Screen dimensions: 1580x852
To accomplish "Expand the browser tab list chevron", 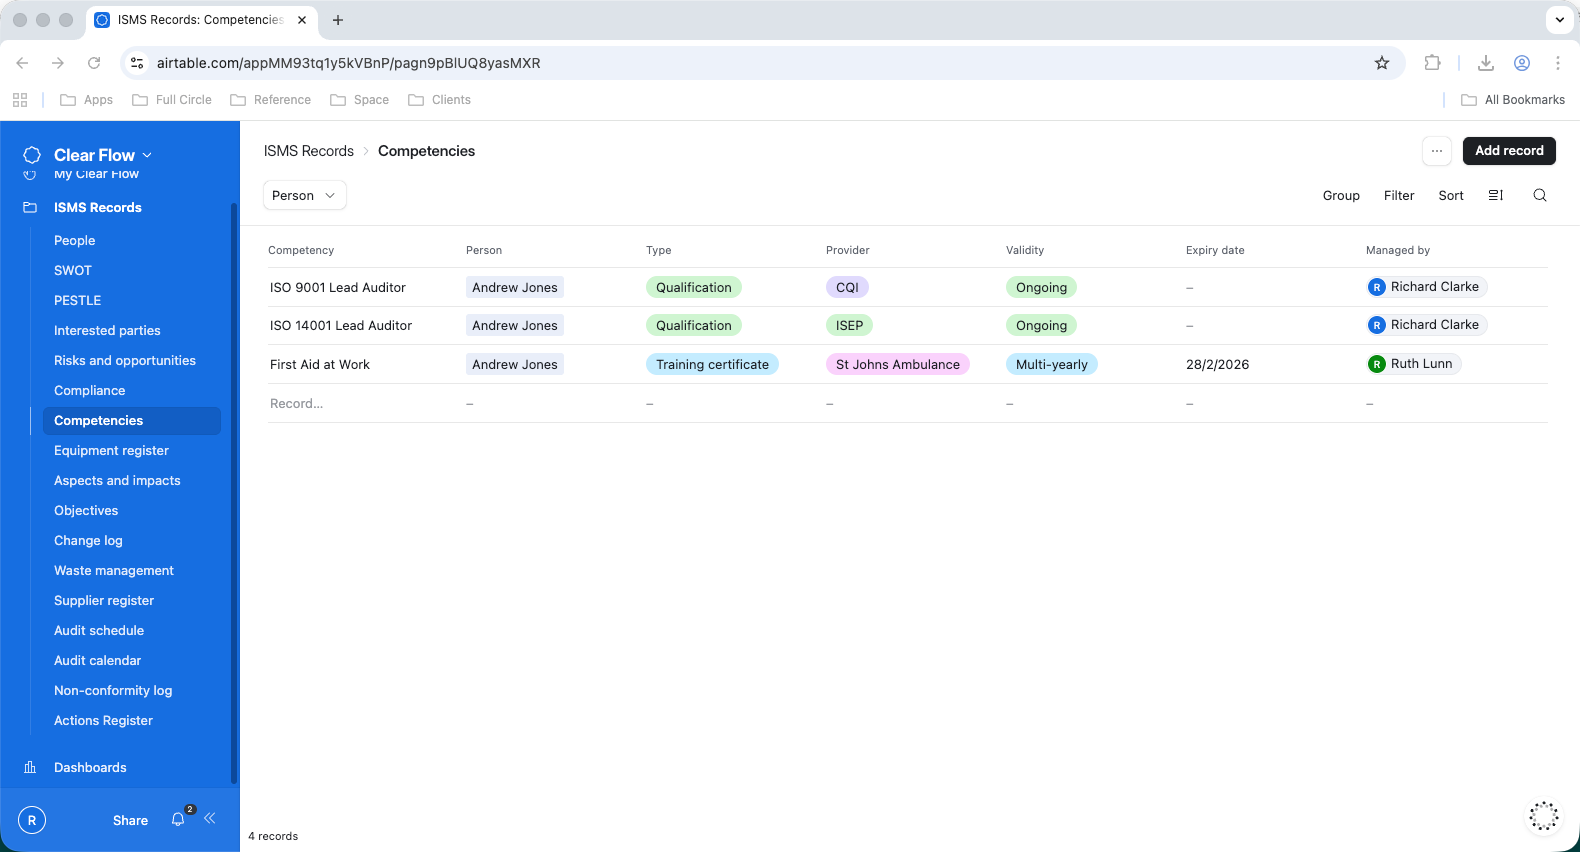I will [1559, 20].
